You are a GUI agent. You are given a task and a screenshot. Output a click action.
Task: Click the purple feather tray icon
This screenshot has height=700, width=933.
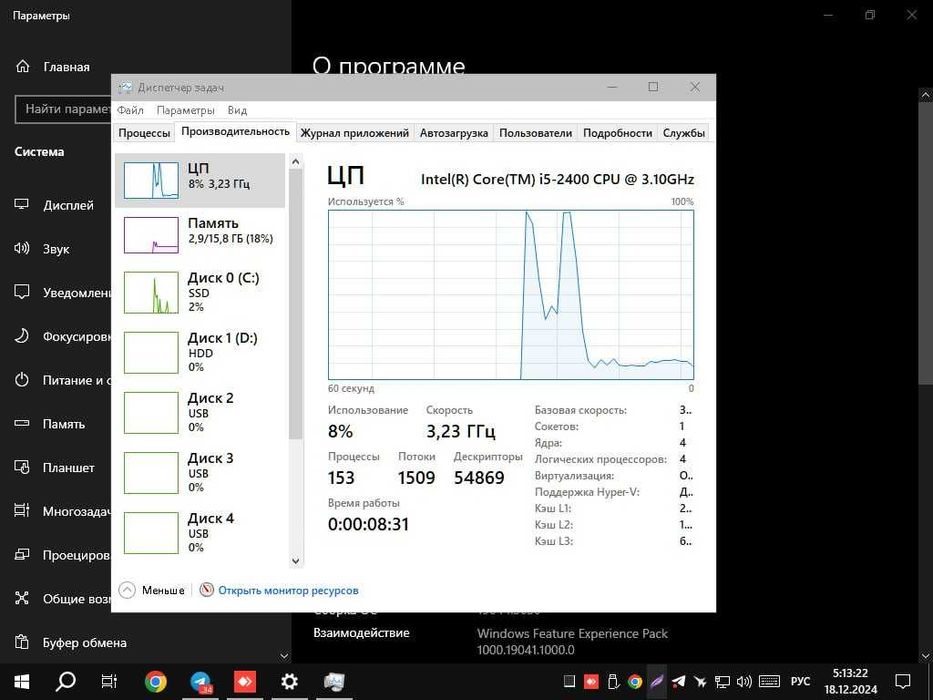click(x=656, y=681)
